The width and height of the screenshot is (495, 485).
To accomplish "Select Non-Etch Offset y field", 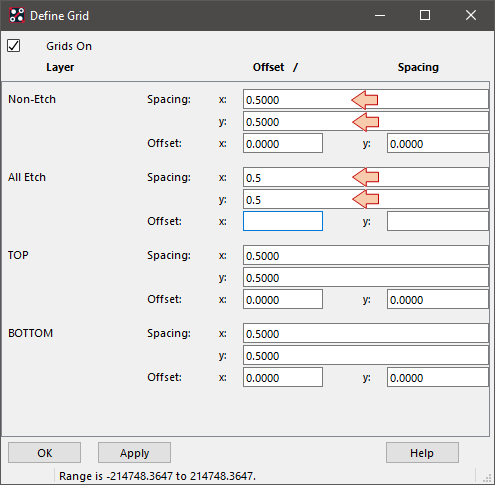I will pyautogui.click(x=438, y=143).
